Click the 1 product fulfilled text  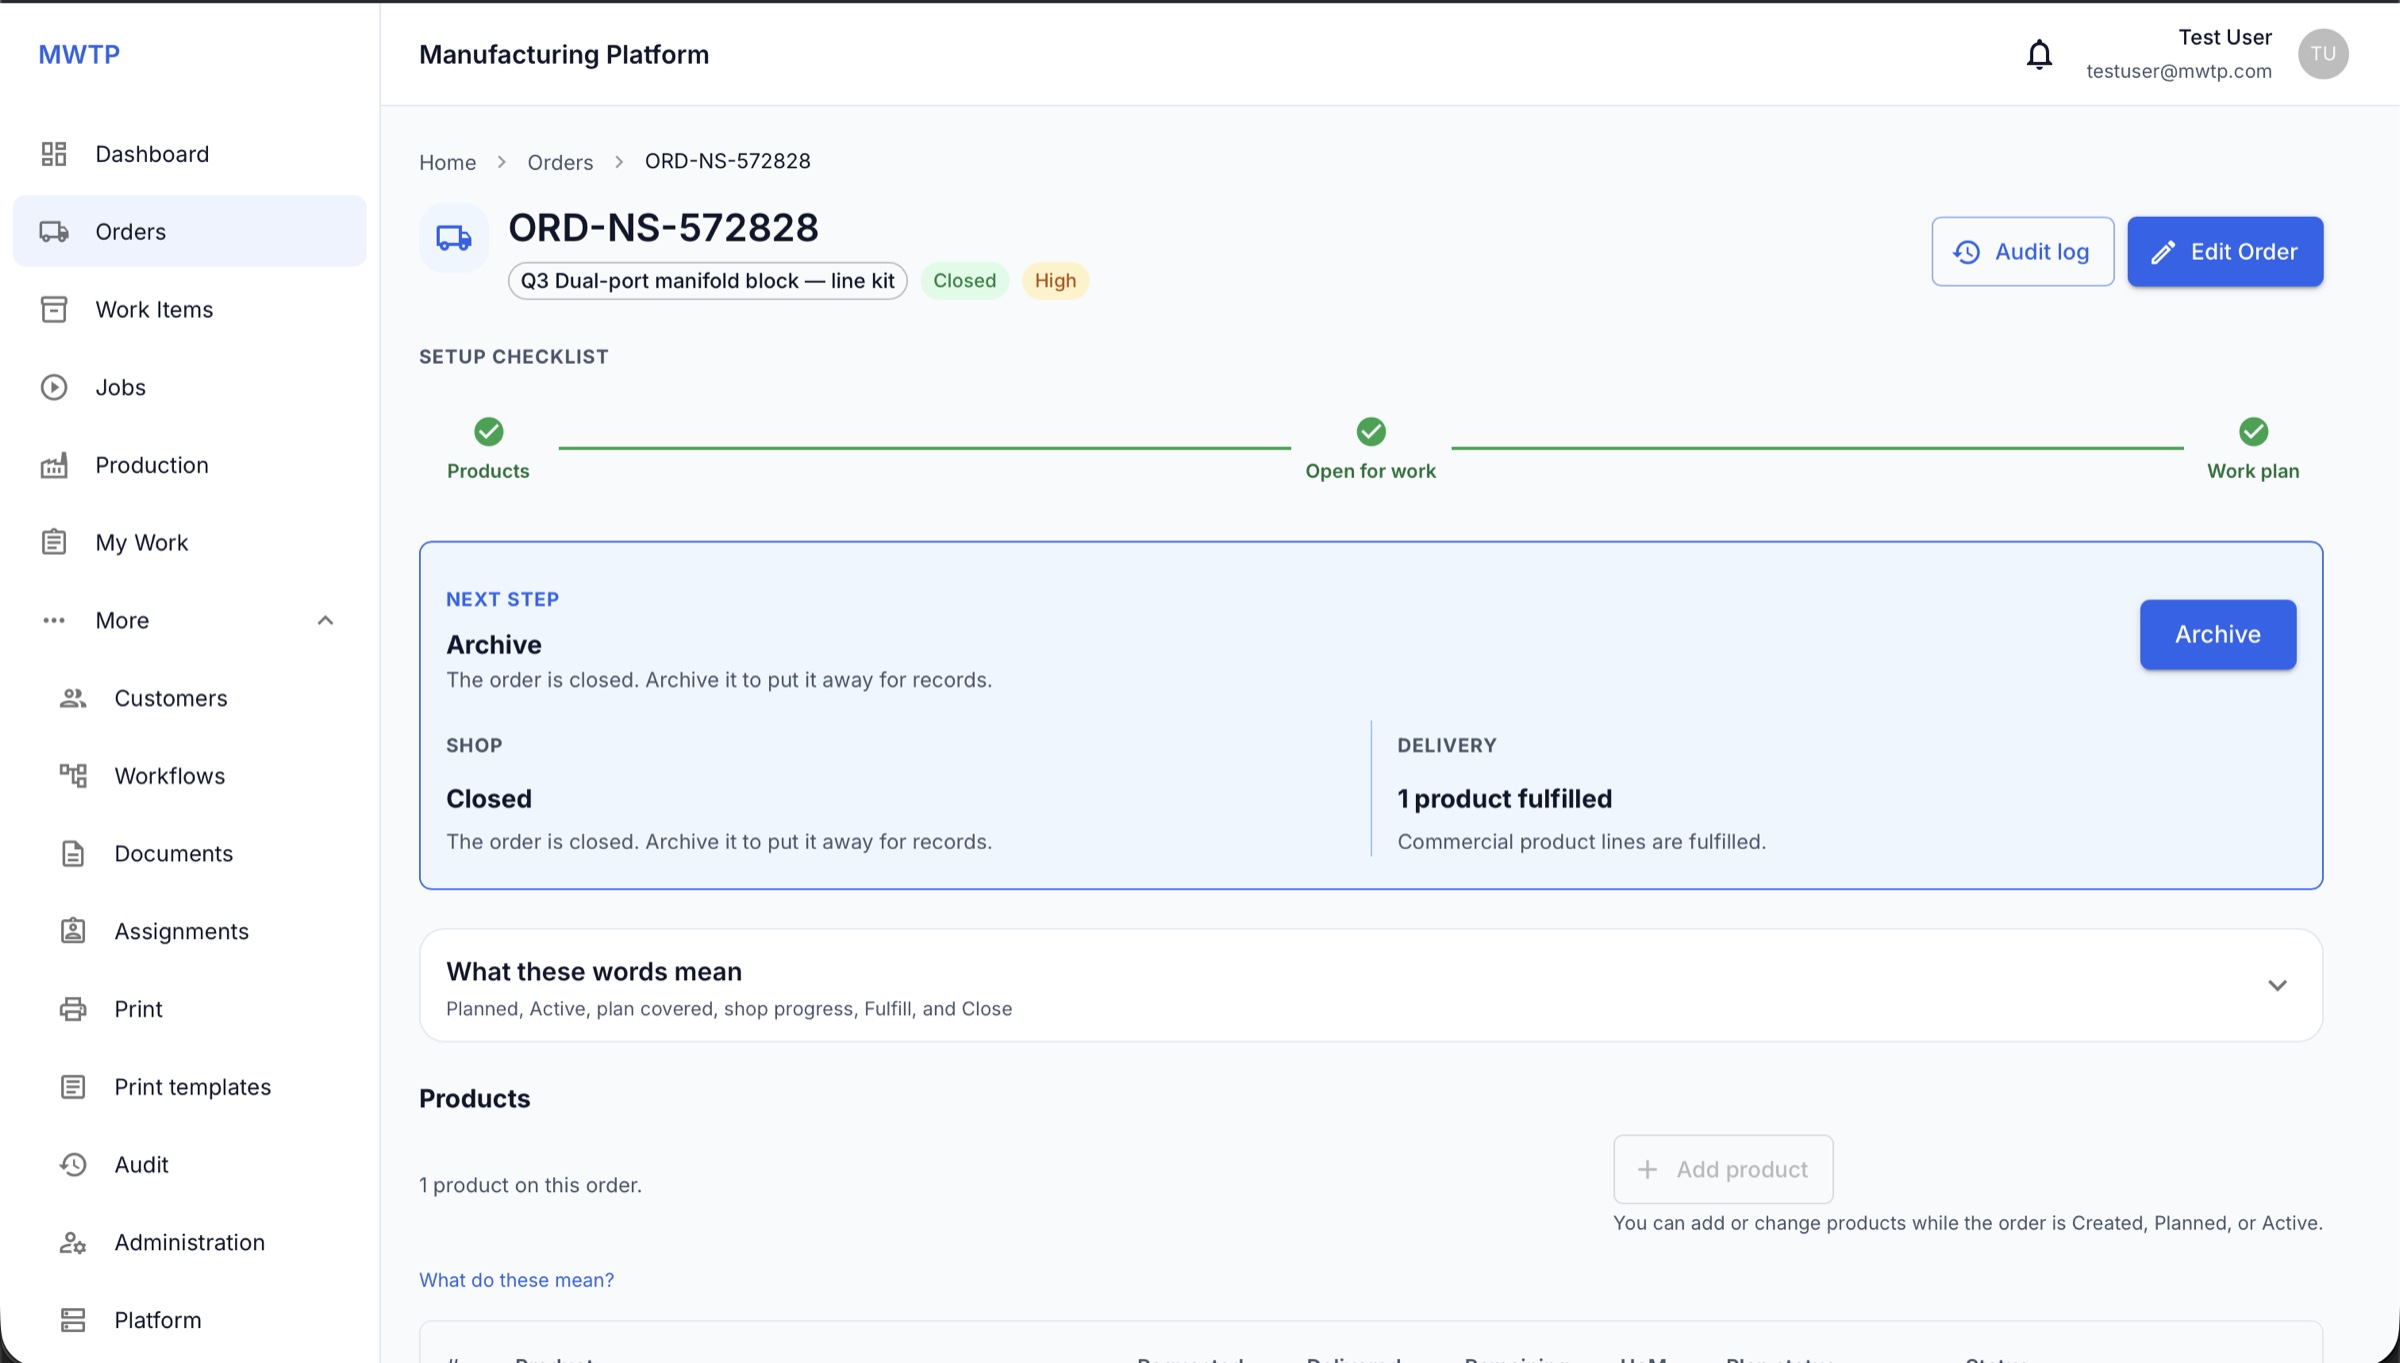pyautogui.click(x=1504, y=799)
